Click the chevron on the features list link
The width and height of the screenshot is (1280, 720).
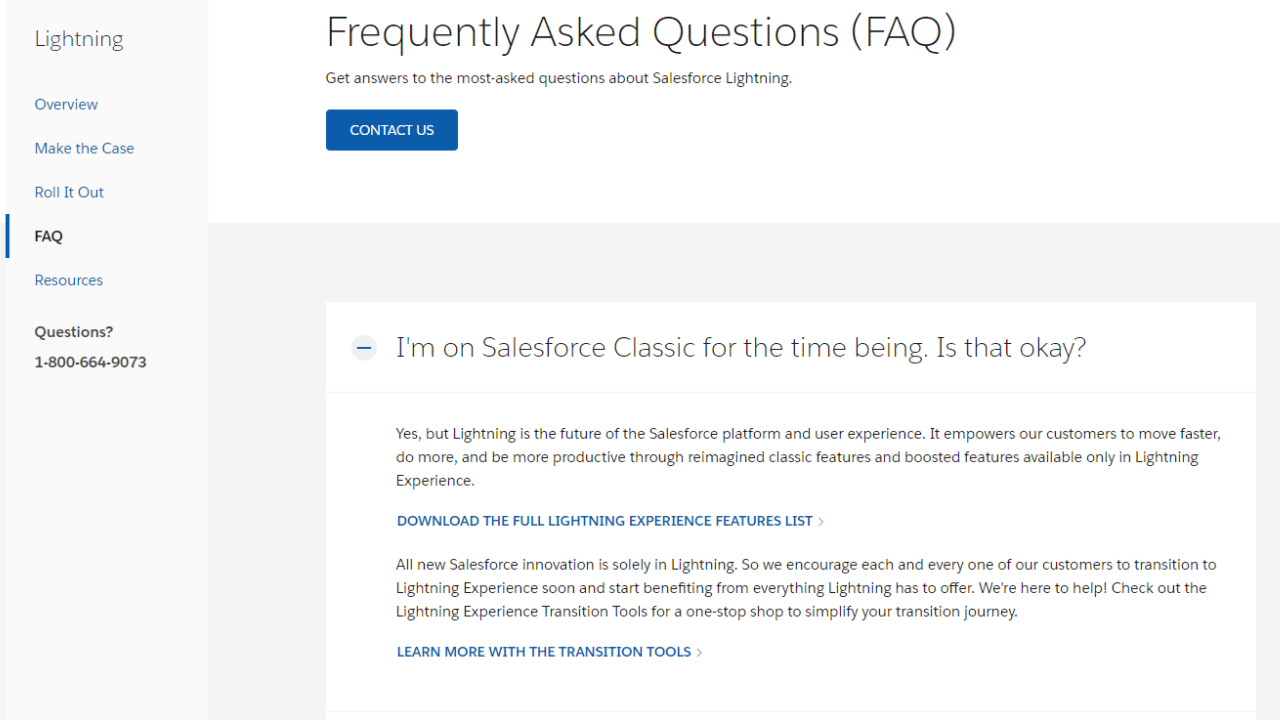tap(821, 520)
